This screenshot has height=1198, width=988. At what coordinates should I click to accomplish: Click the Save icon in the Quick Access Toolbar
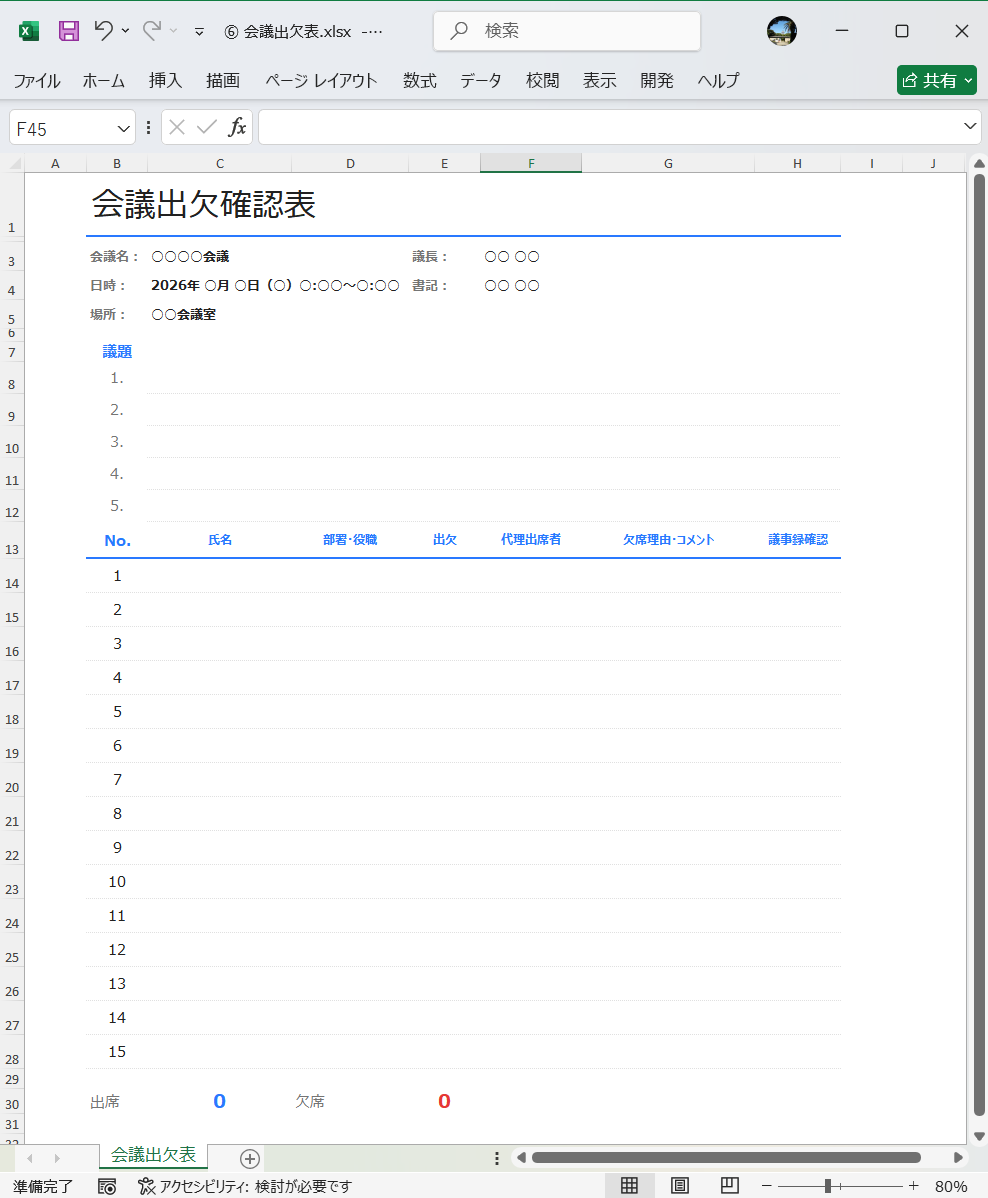pyautogui.click(x=68, y=31)
